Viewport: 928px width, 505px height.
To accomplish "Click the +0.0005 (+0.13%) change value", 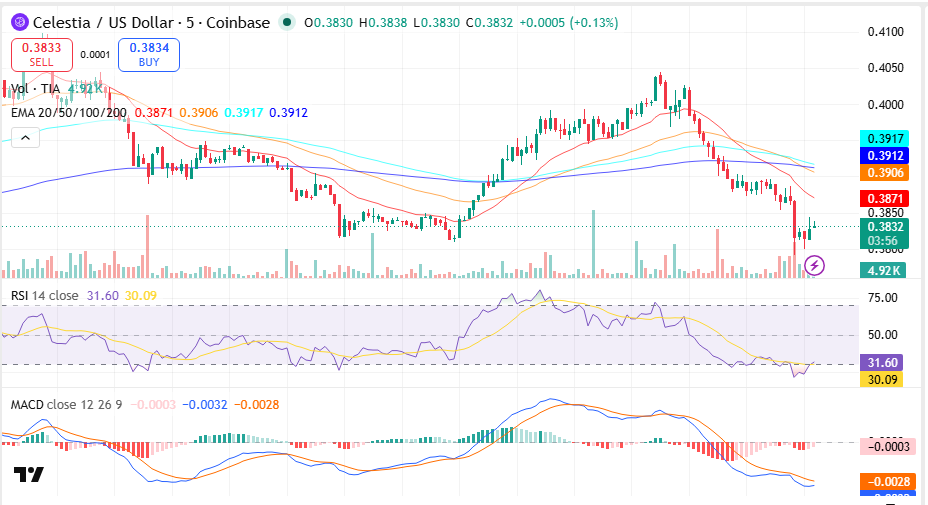I will 569,22.
